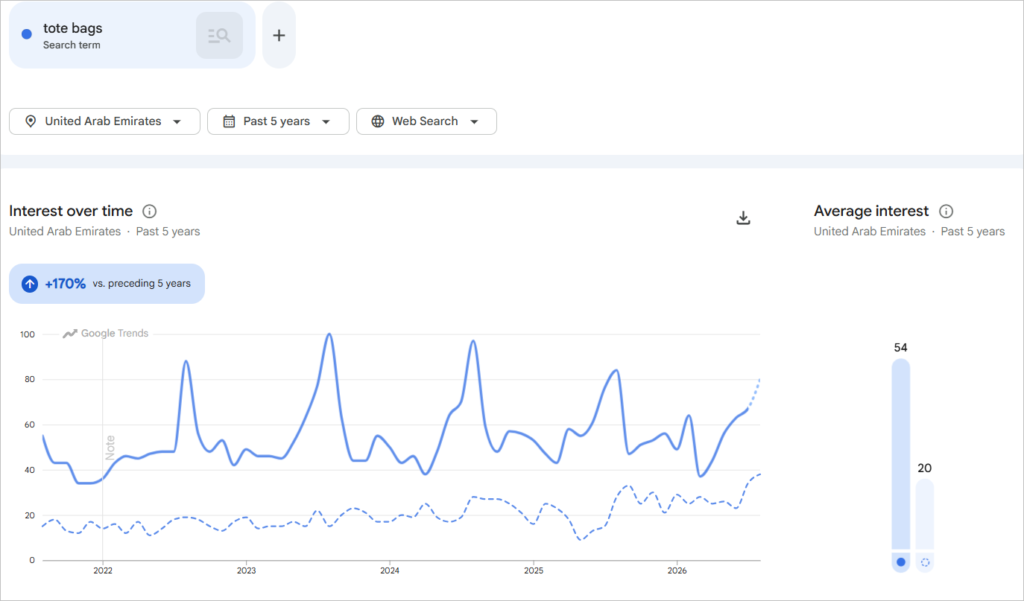The width and height of the screenshot is (1024, 601).
Task: Toggle the dashed circle under the 20 bar
Action: (x=925, y=562)
